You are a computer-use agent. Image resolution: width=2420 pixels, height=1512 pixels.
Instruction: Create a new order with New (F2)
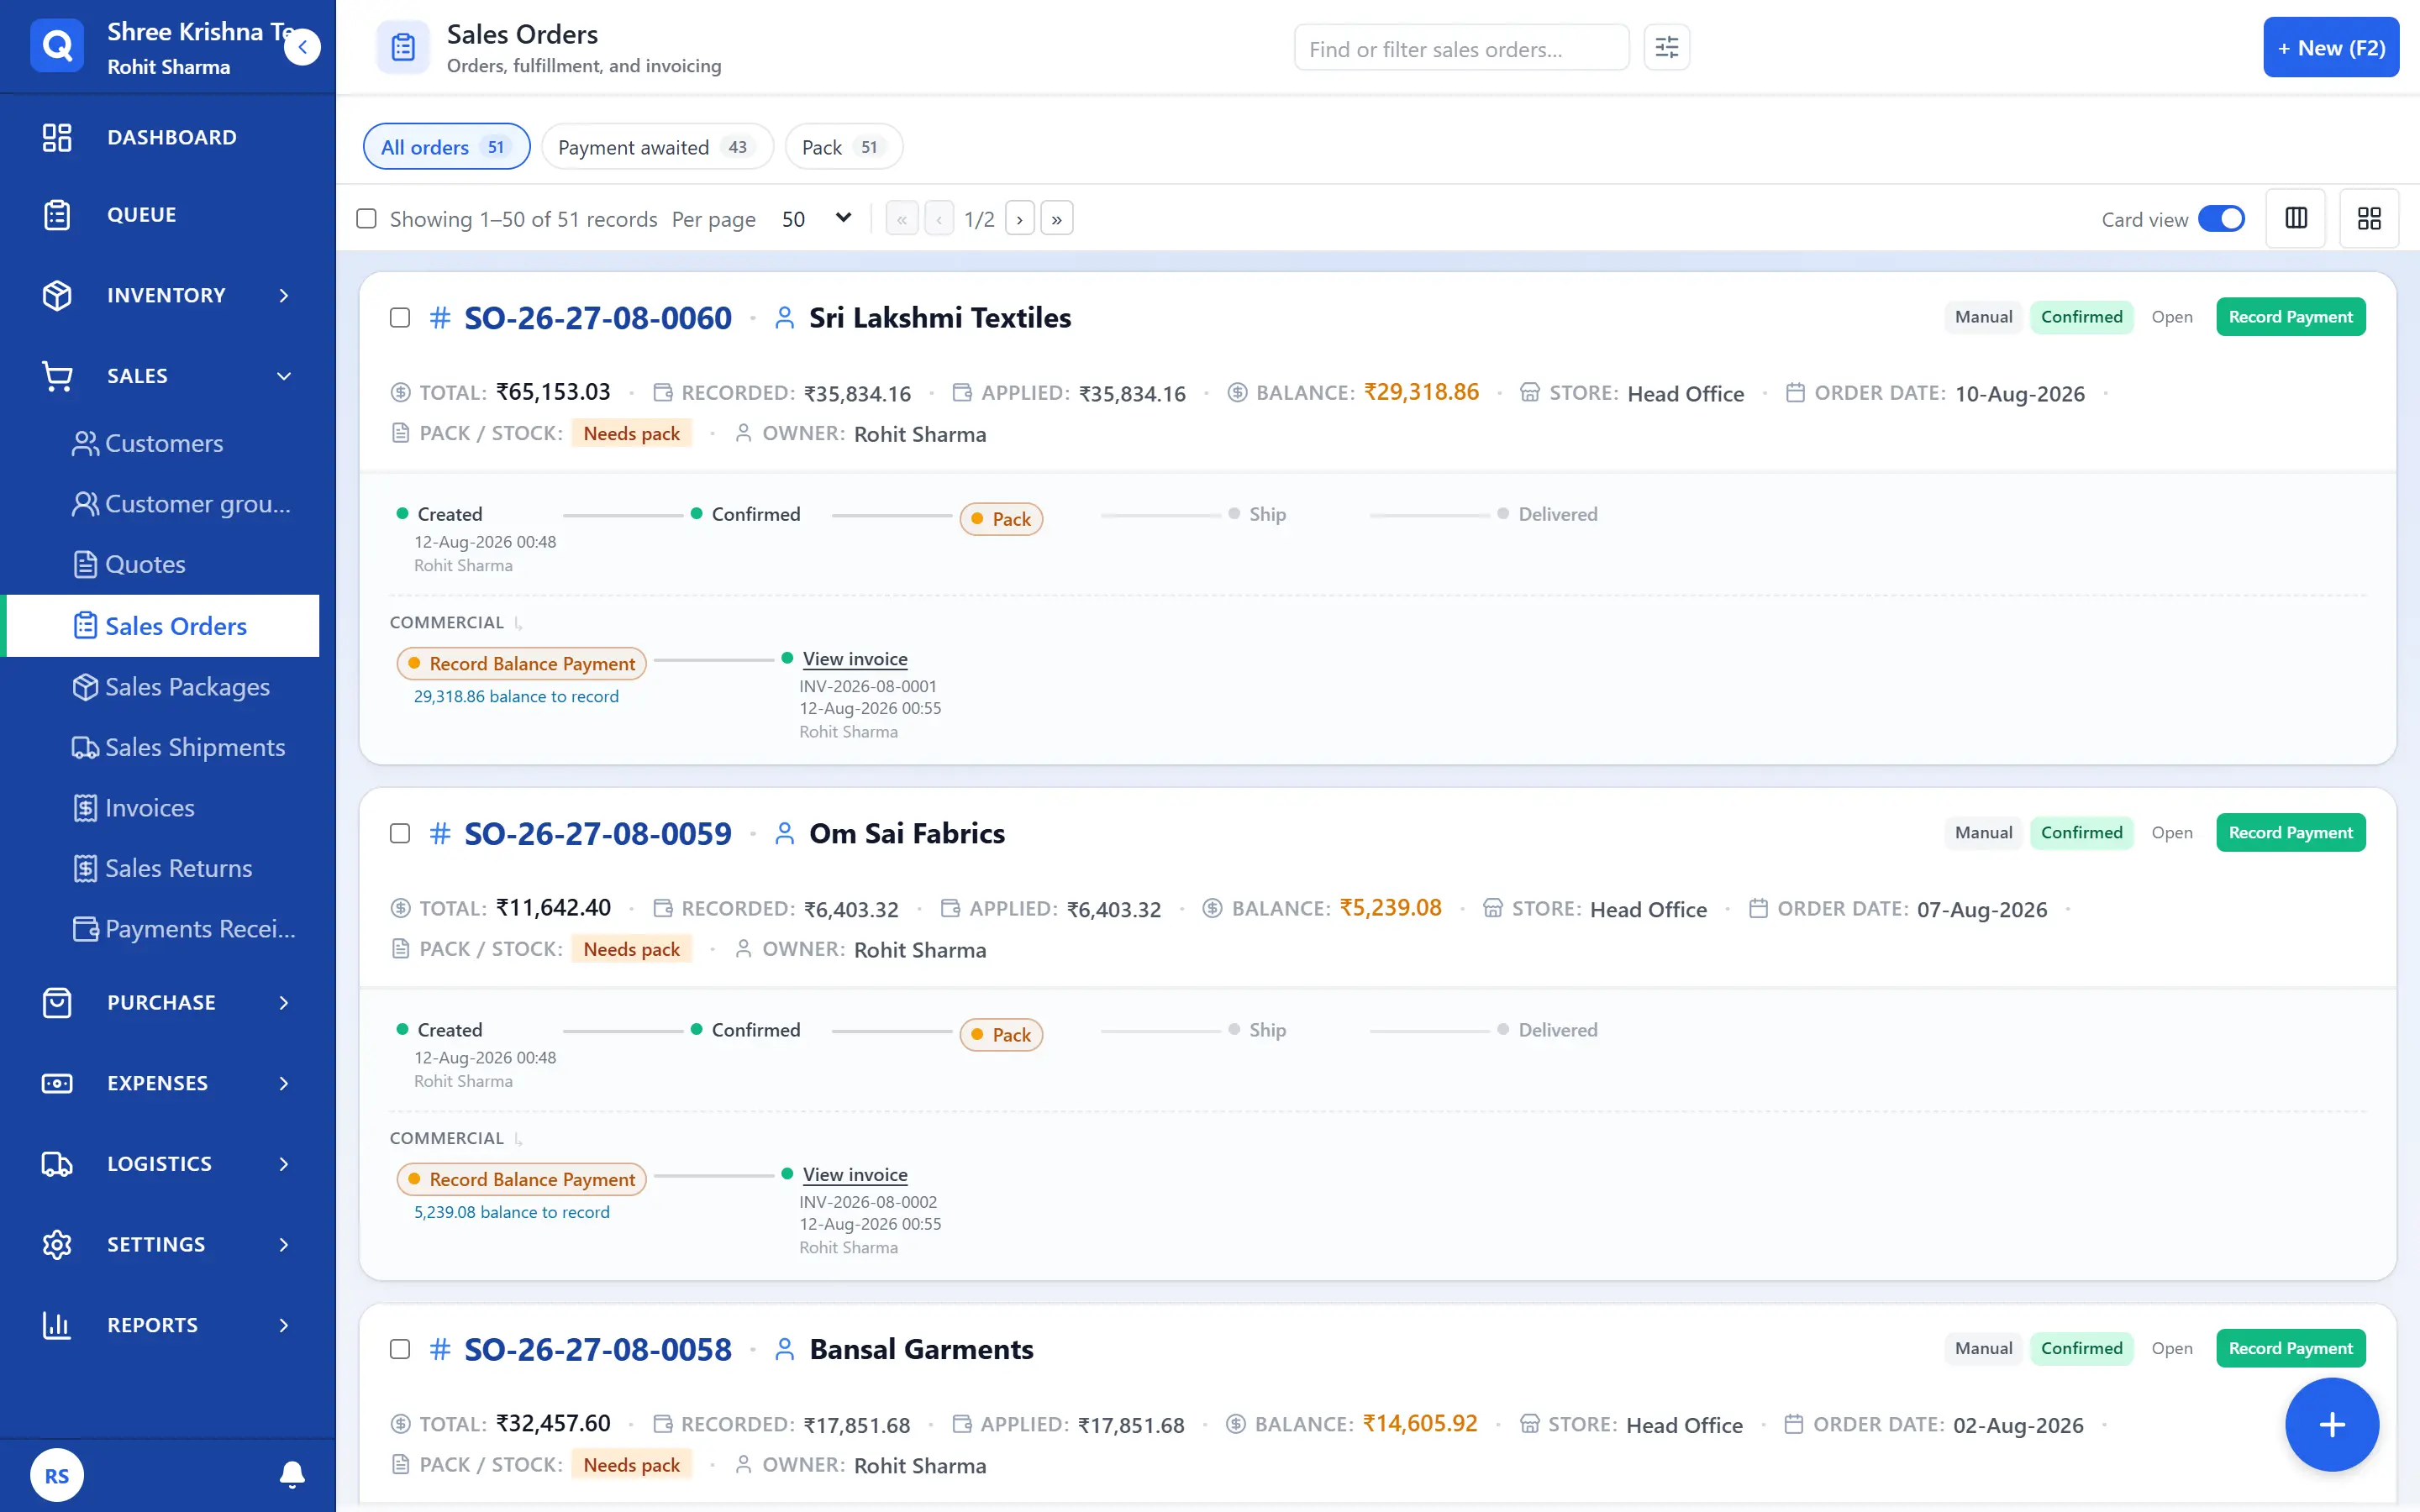(2330, 47)
